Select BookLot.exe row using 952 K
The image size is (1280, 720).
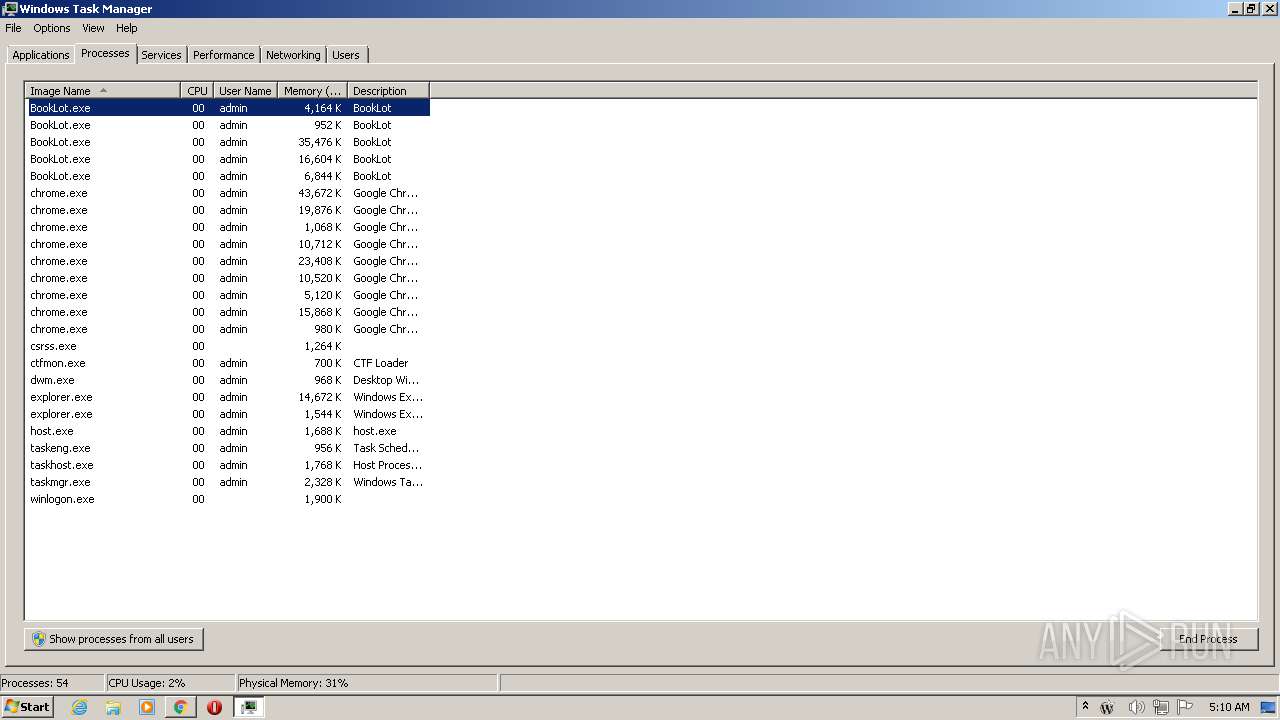[x=228, y=125]
